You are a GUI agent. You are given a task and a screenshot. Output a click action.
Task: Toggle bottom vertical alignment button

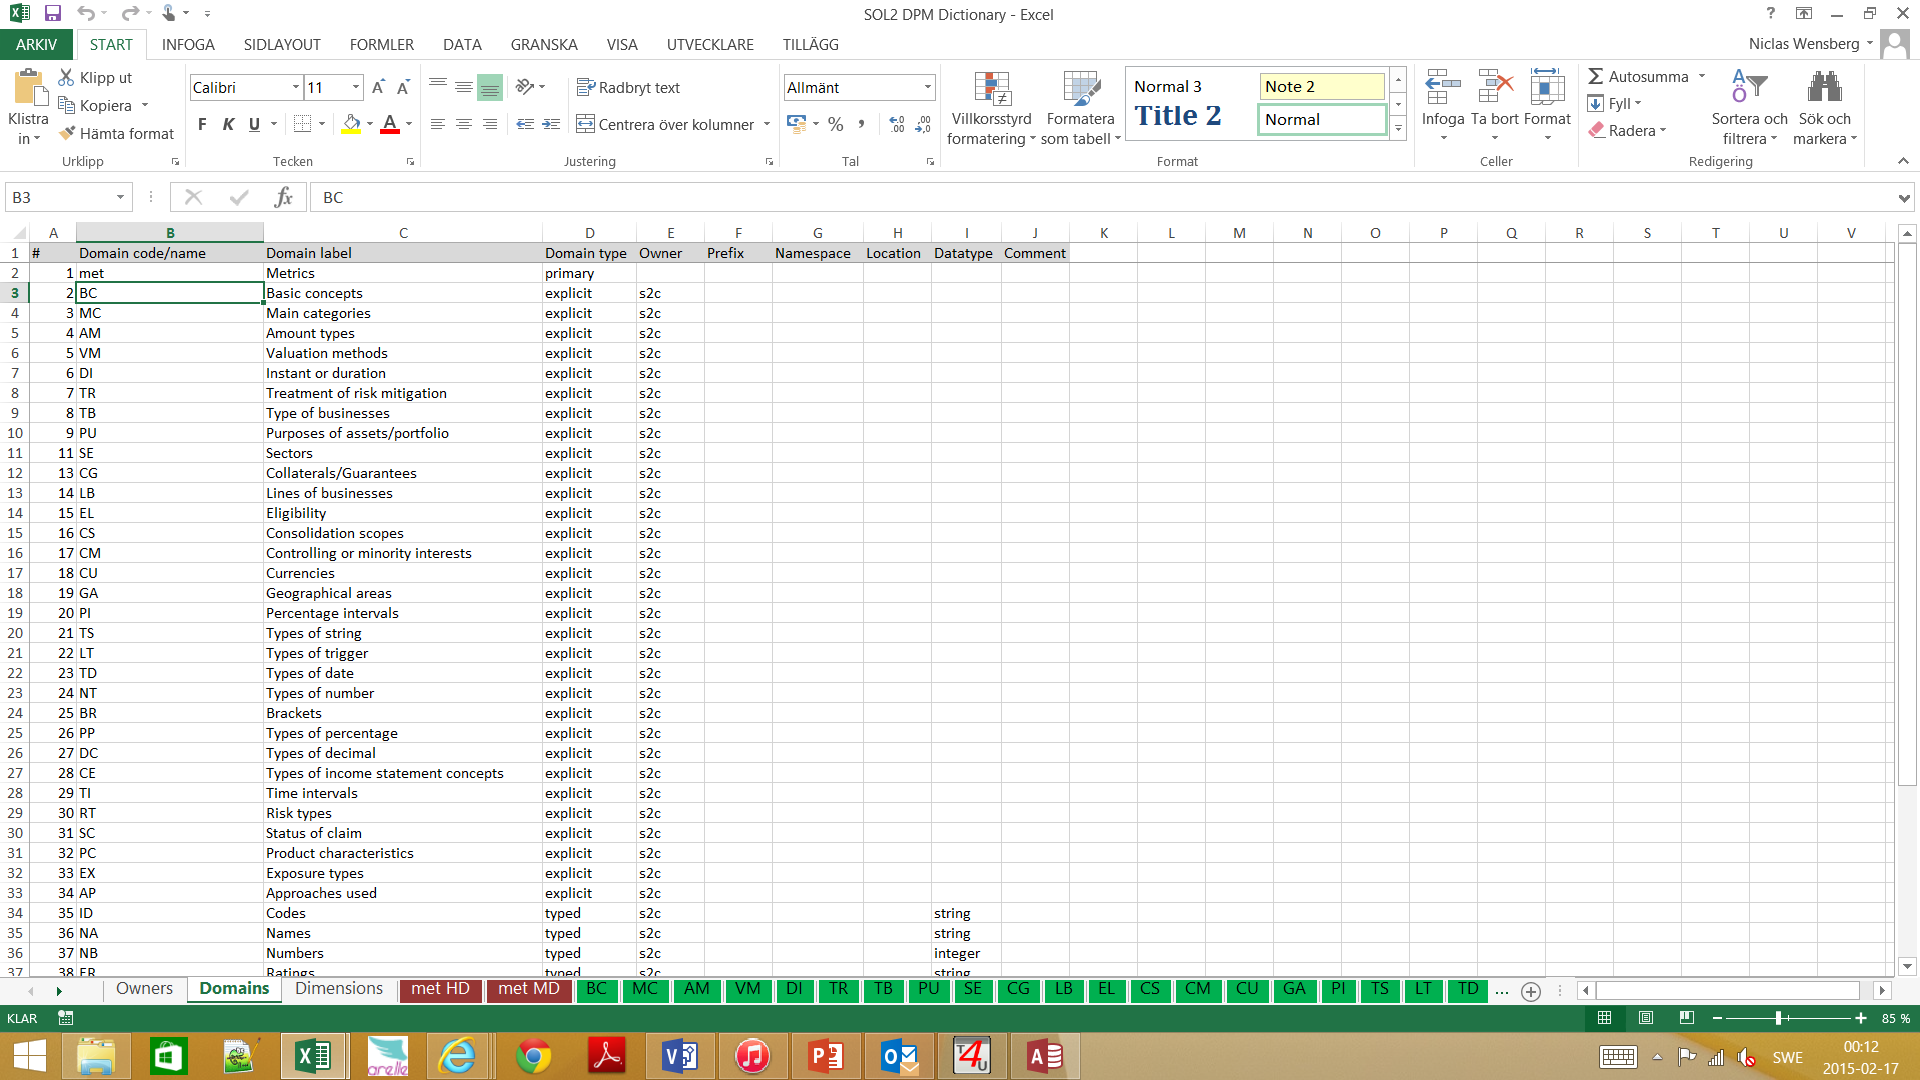tap(490, 87)
